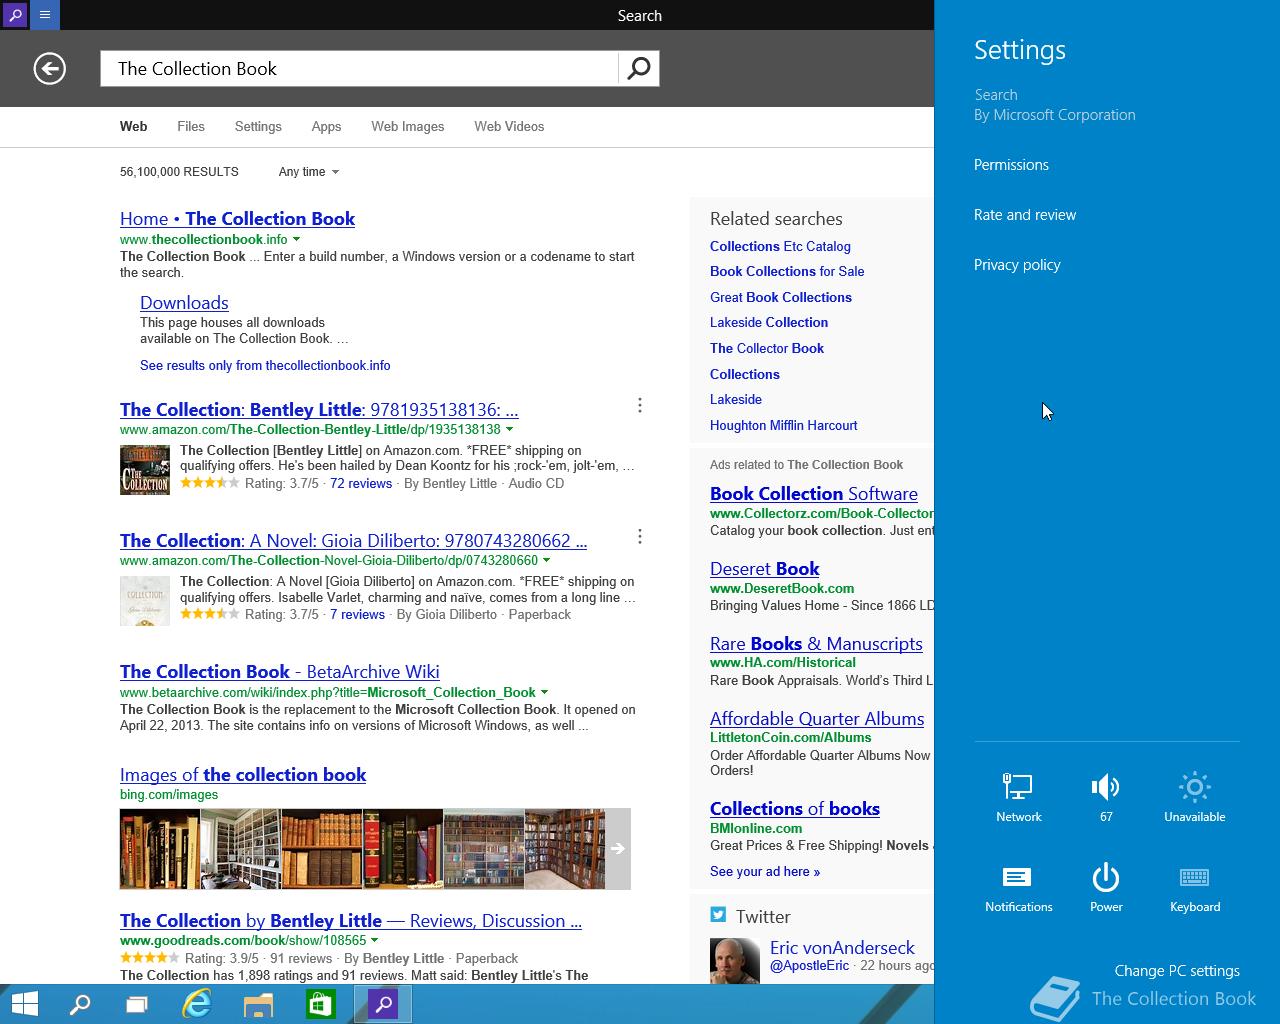Select the purple Search app on the taskbar

383,1004
